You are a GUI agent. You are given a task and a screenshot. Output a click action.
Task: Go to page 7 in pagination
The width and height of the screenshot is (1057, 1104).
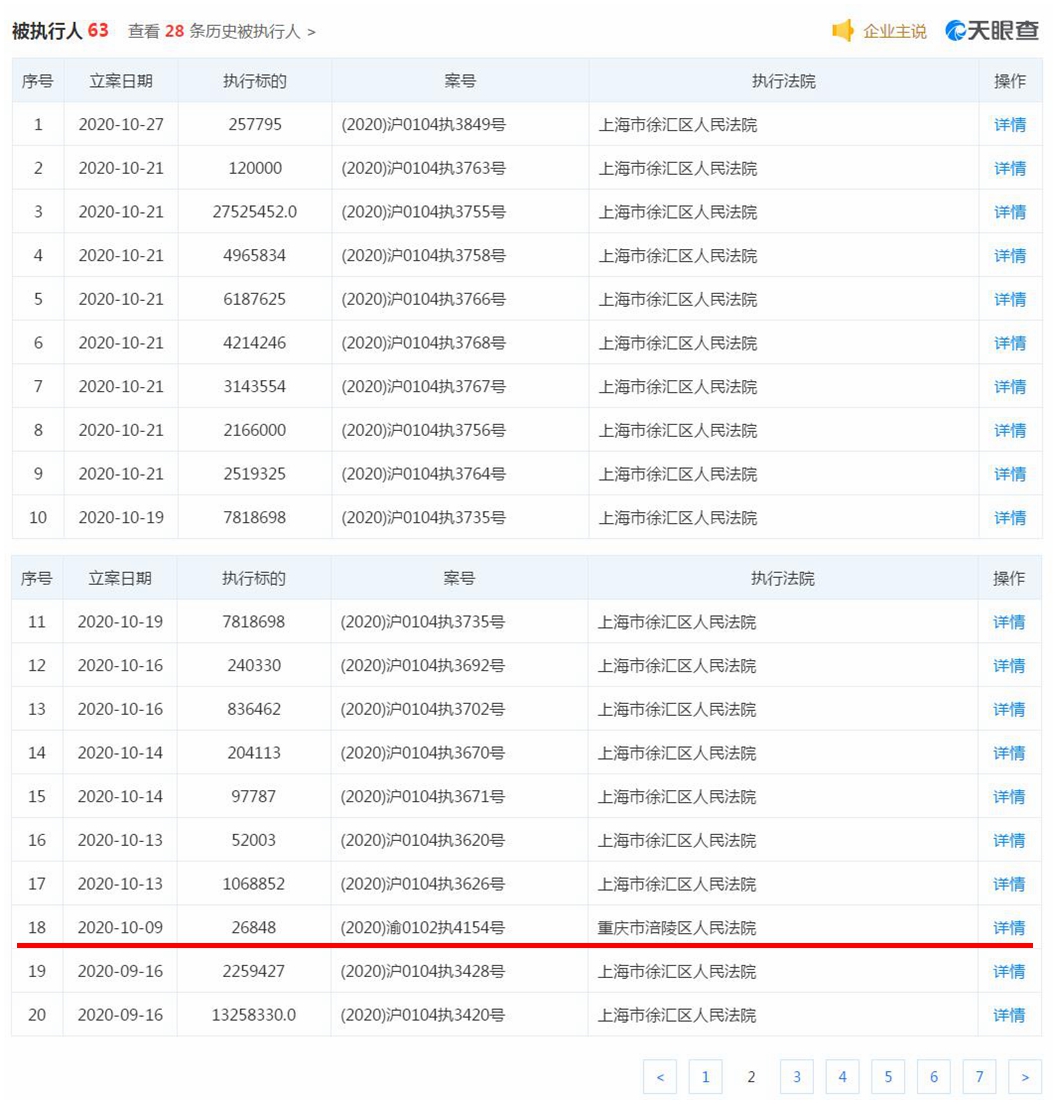(x=979, y=1077)
